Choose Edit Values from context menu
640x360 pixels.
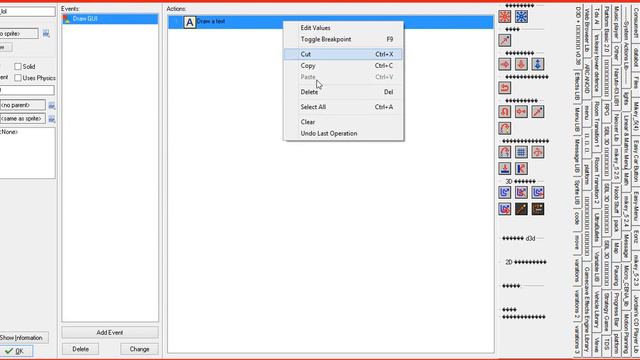pyautogui.click(x=343, y=28)
